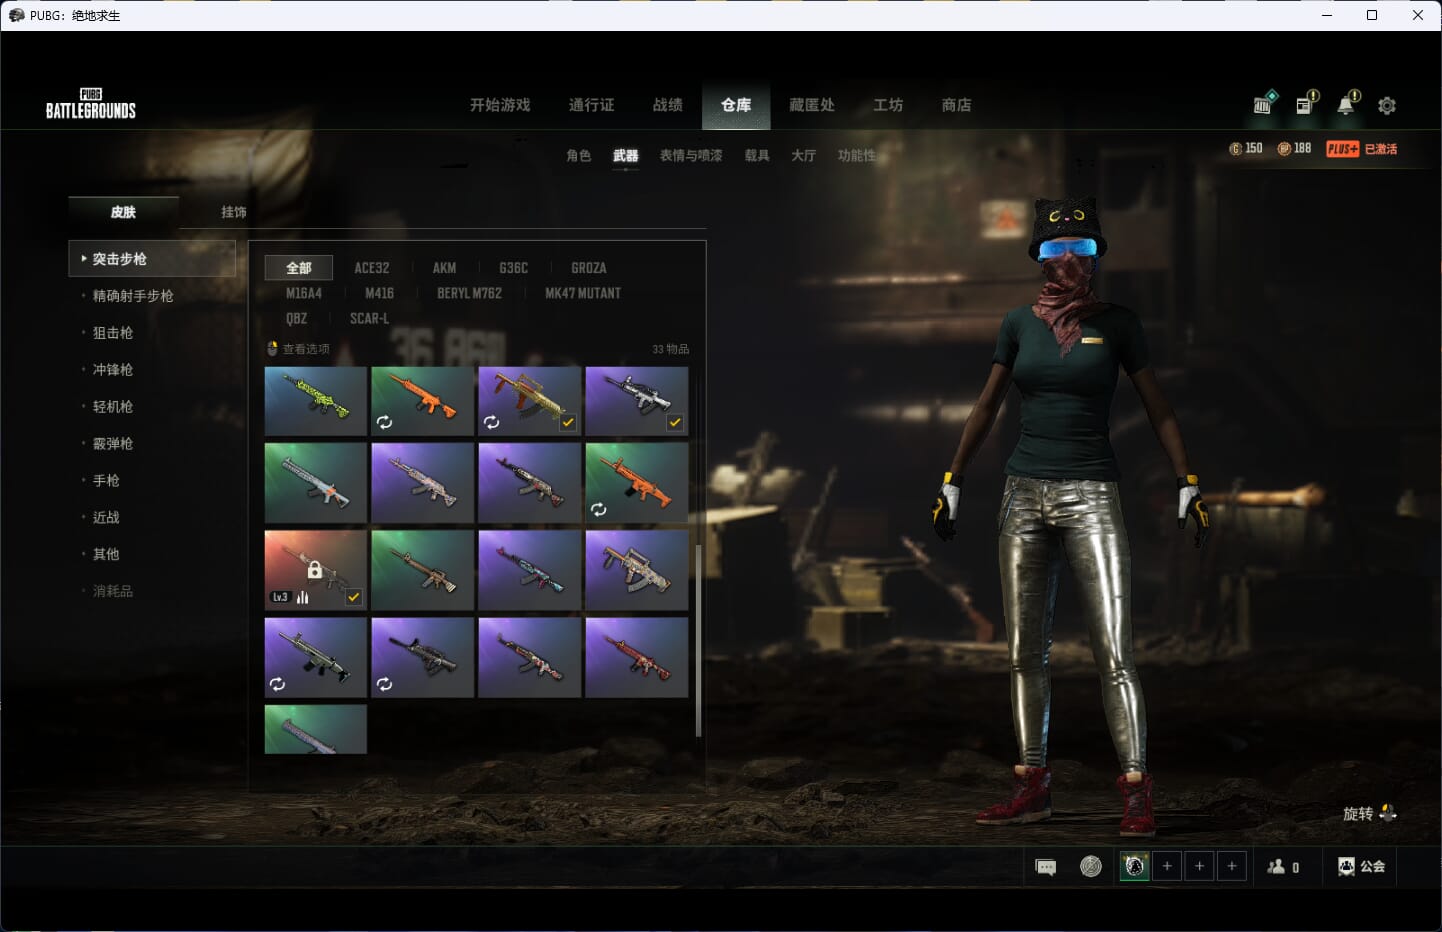1442x932 pixels.
Task: Click the PLUS+ badge
Action: click(x=1342, y=149)
